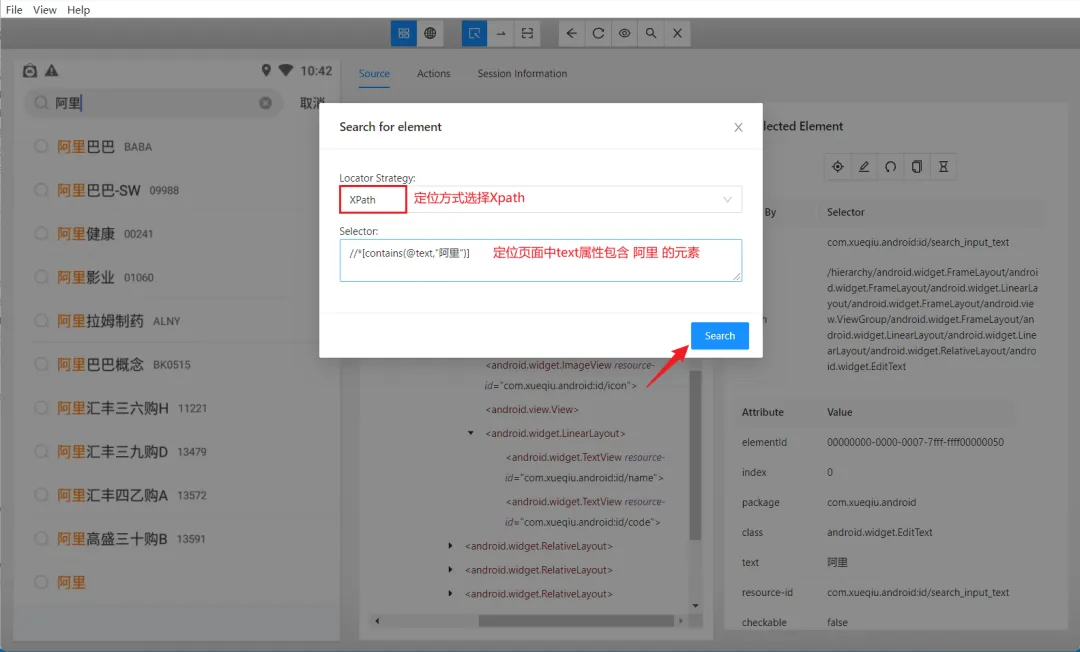Switch to the Source tab

tap(374, 74)
